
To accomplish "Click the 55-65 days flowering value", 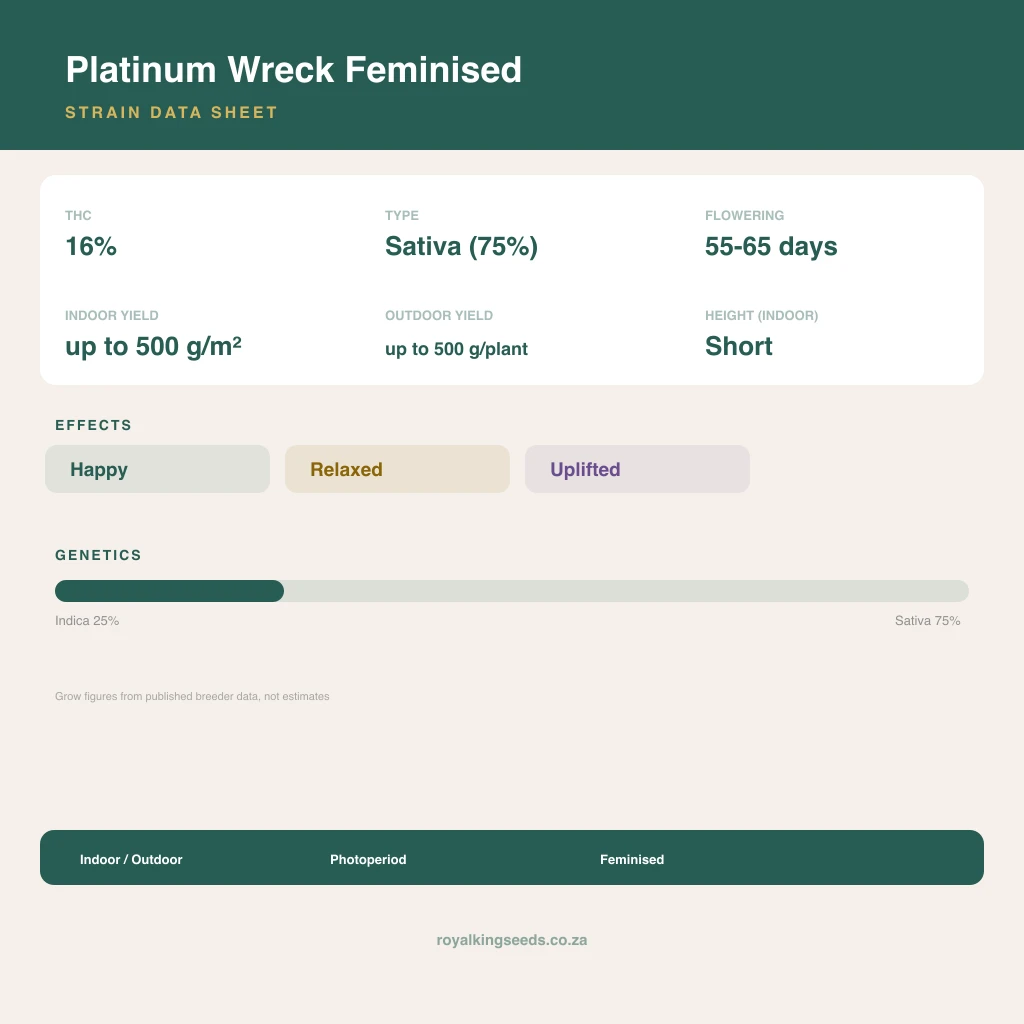I will (x=771, y=246).
